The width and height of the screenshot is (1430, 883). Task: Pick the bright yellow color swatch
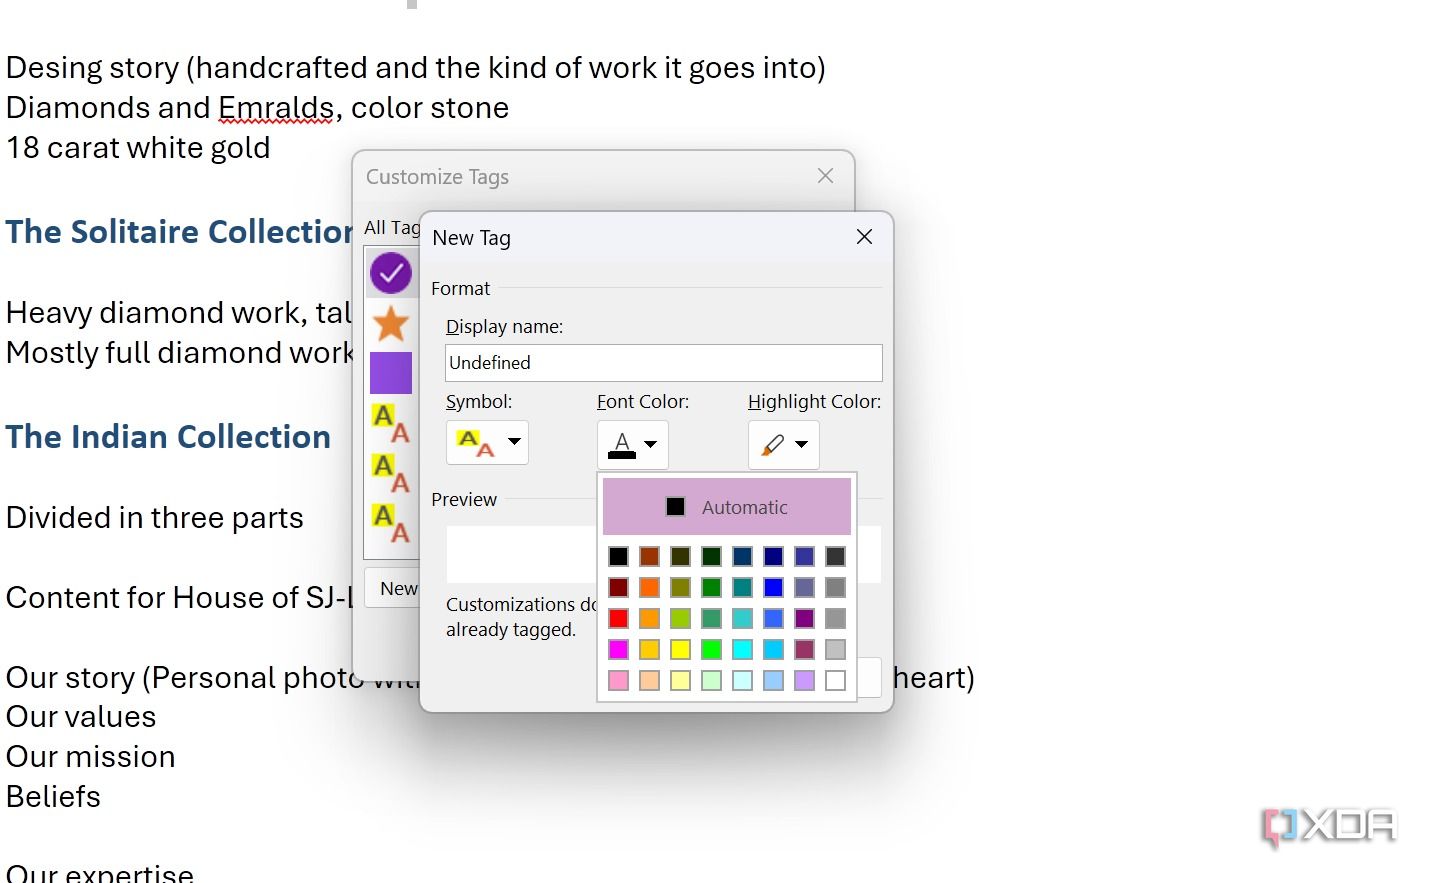681,649
